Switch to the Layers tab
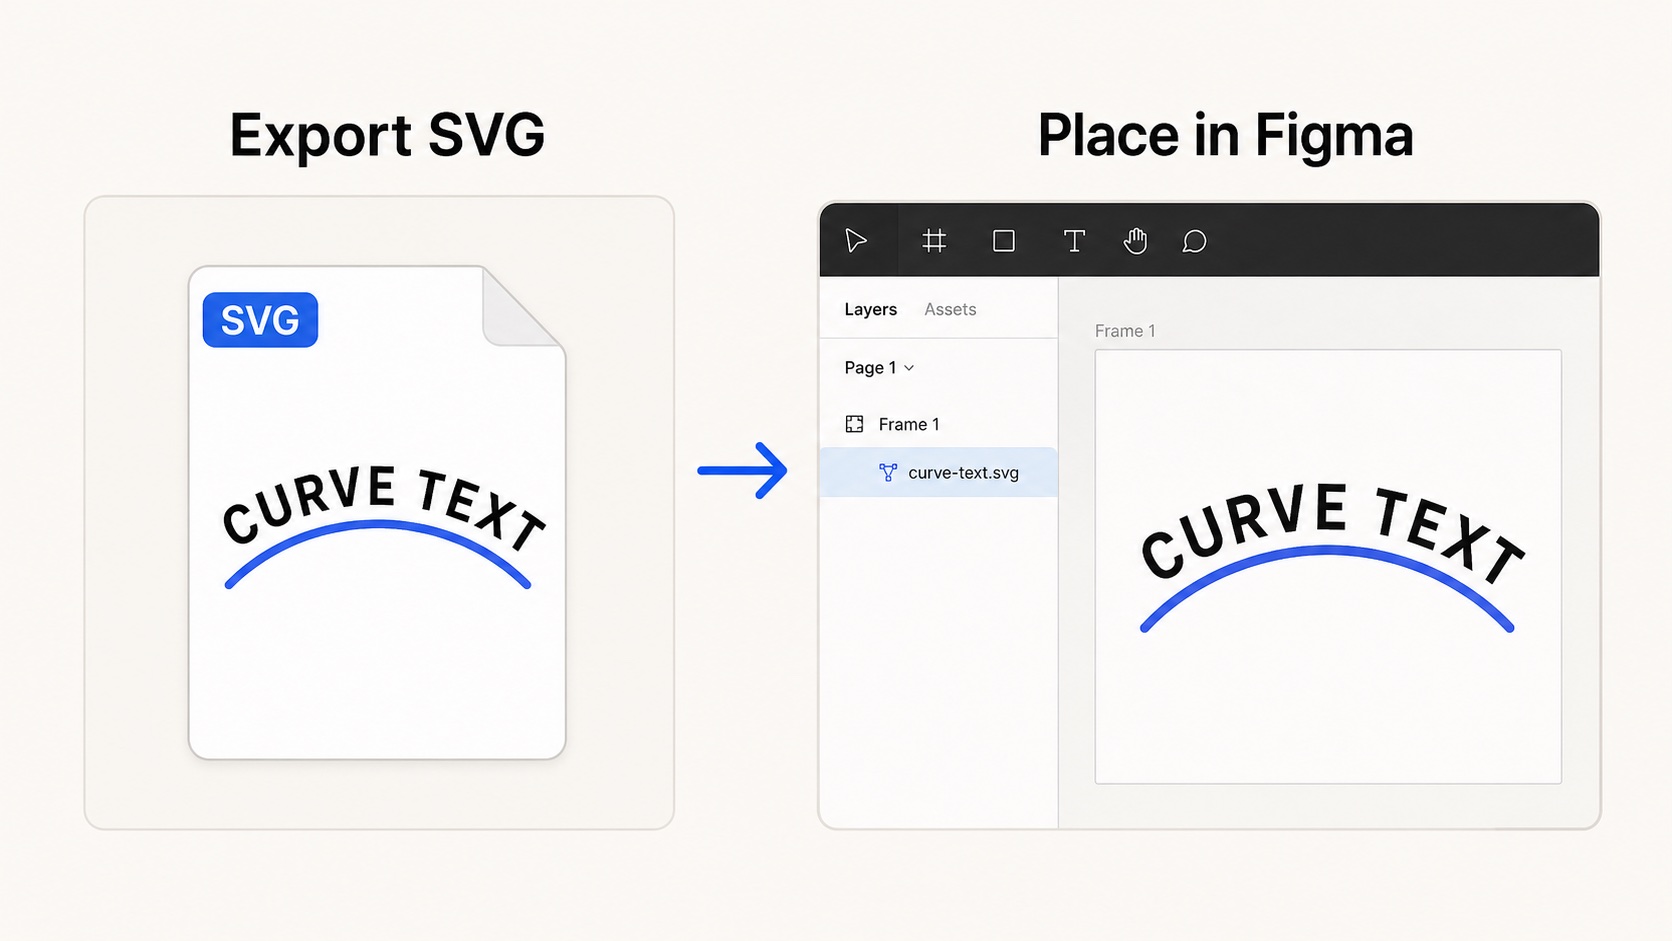Image resolution: width=1672 pixels, height=941 pixels. tap(870, 309)
